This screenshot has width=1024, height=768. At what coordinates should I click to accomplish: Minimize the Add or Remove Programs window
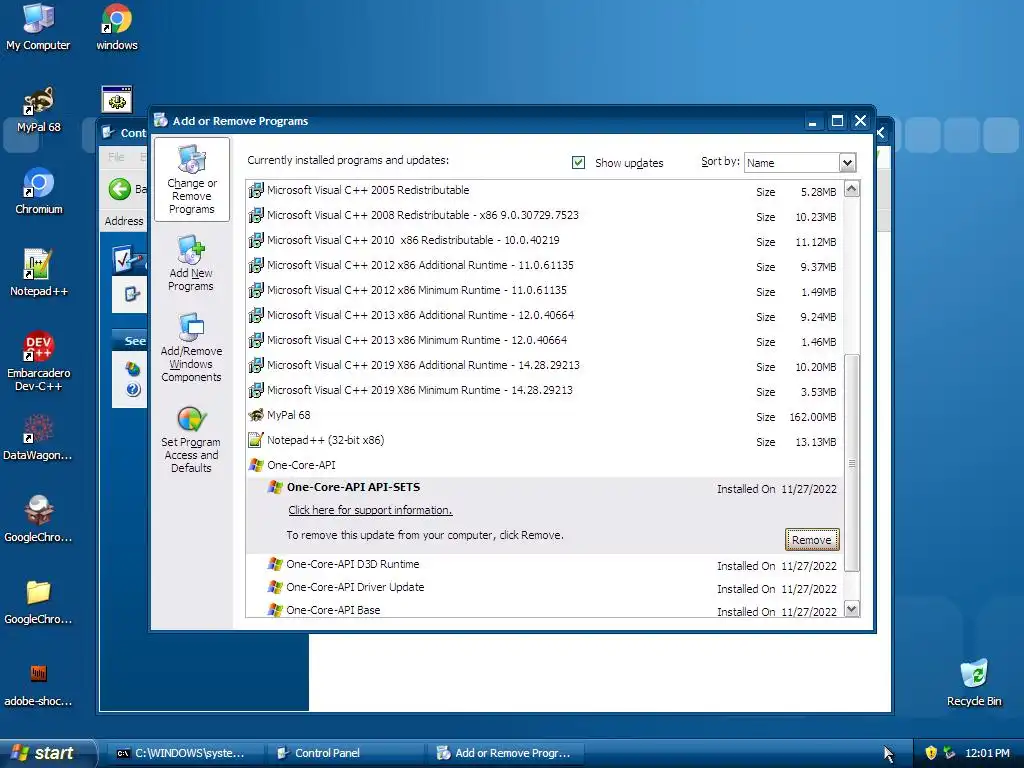point(812,121)
